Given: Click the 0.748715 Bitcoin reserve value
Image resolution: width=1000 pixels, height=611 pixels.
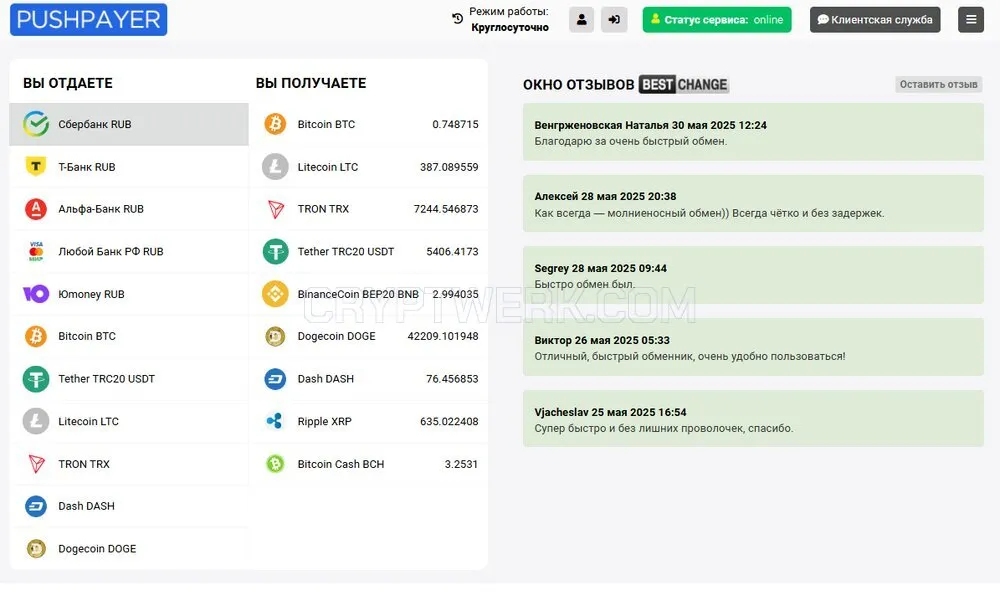Looking at the screenshot, I should click(455, 124).
